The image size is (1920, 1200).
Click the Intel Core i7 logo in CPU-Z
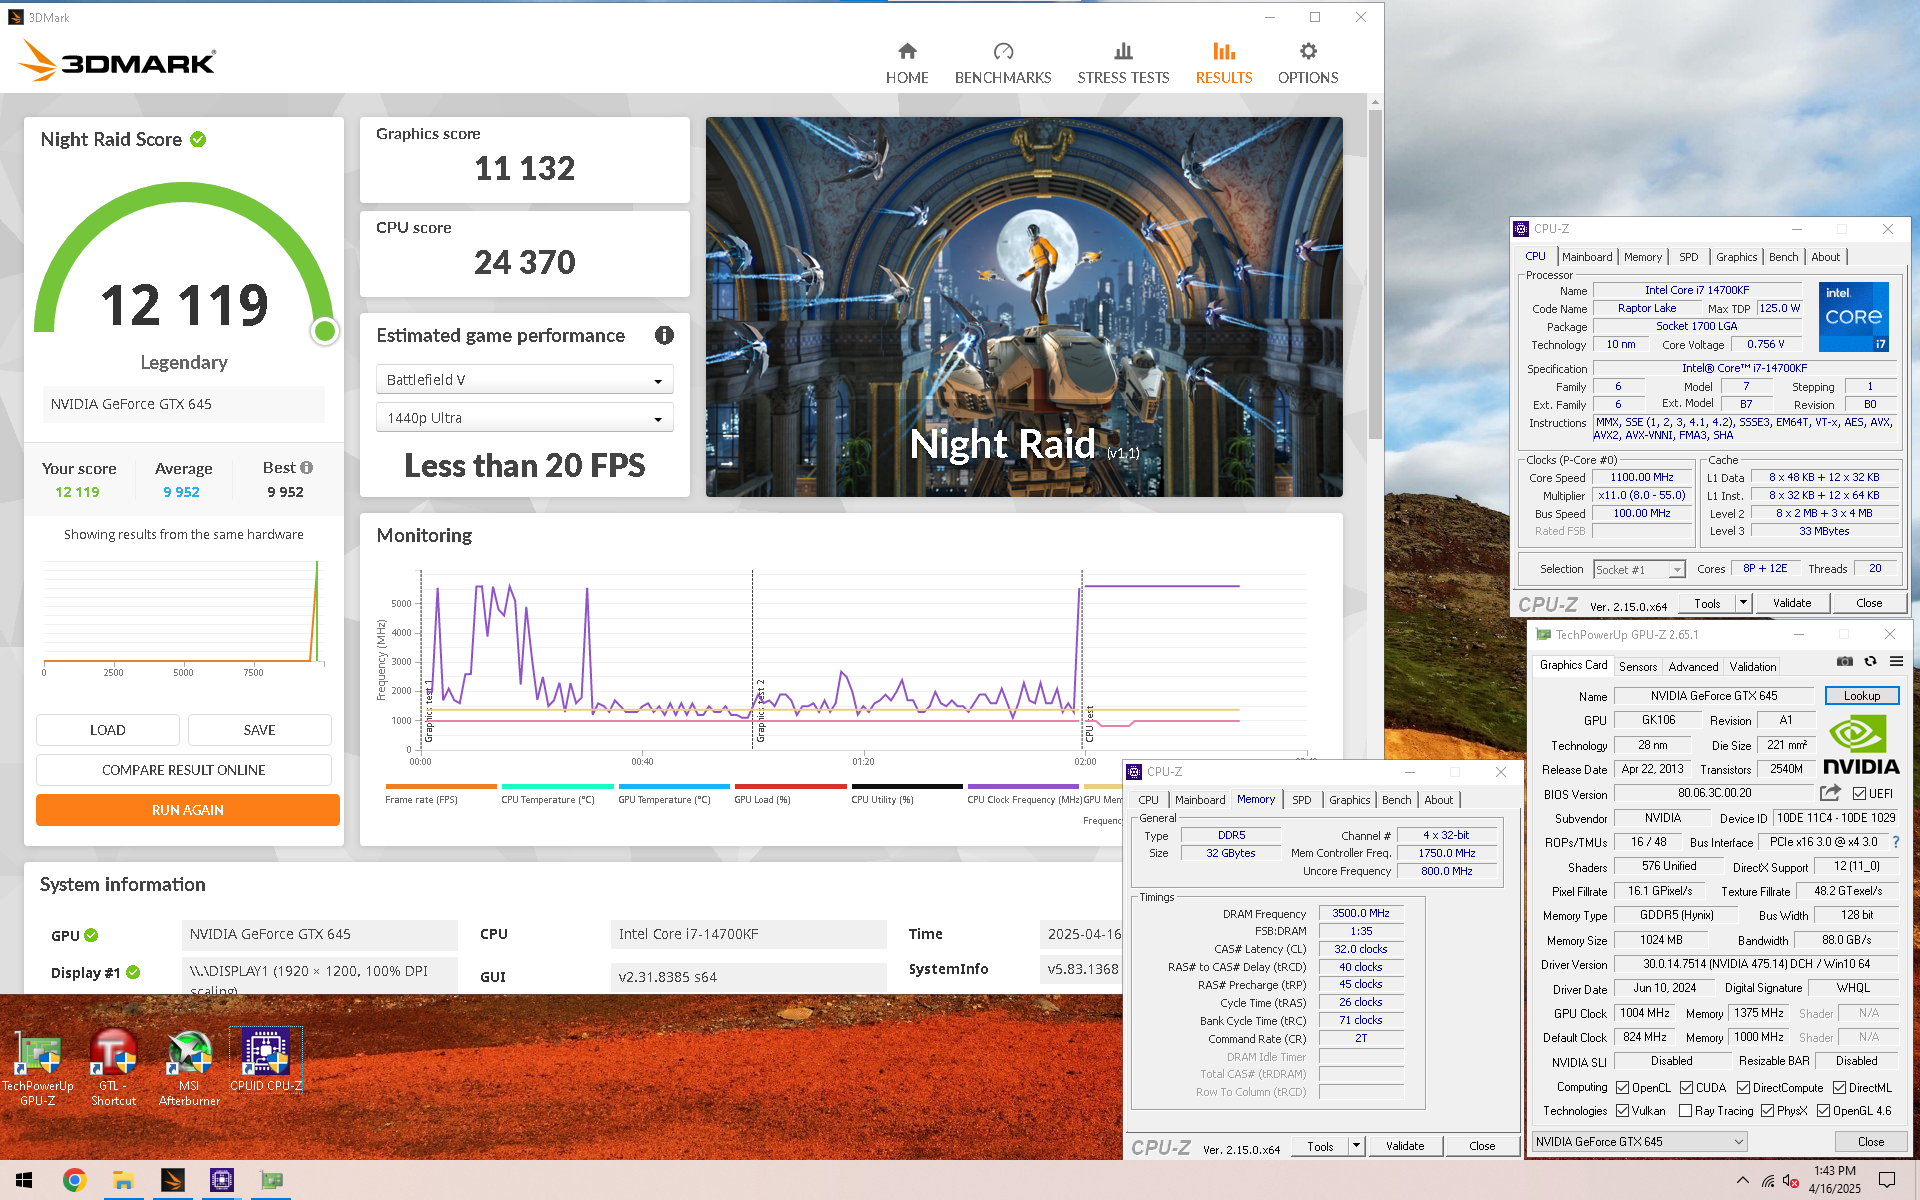pos(1854,316)
